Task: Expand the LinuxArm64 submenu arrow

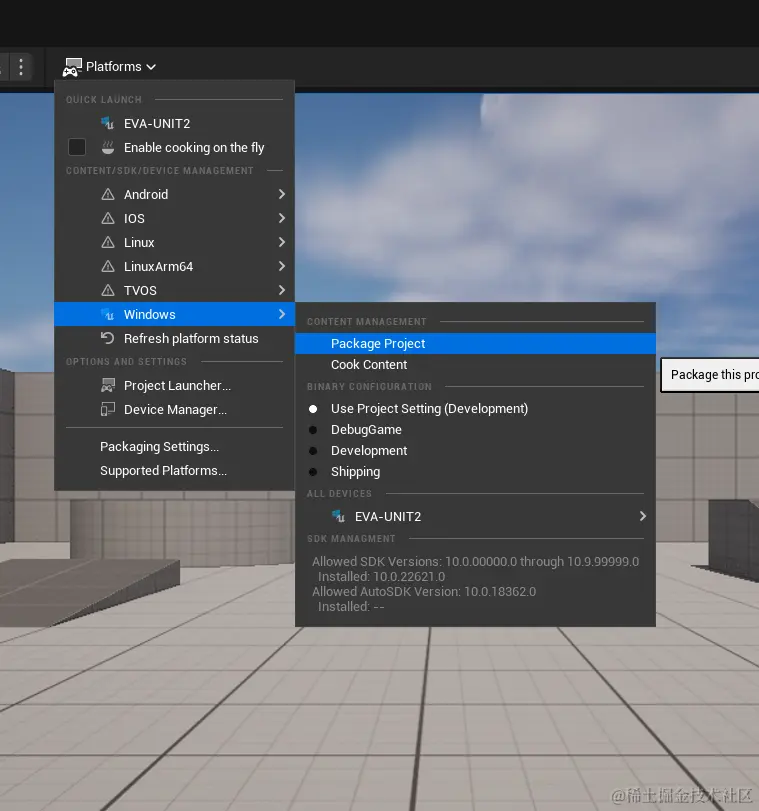Action: coord(281,266)
